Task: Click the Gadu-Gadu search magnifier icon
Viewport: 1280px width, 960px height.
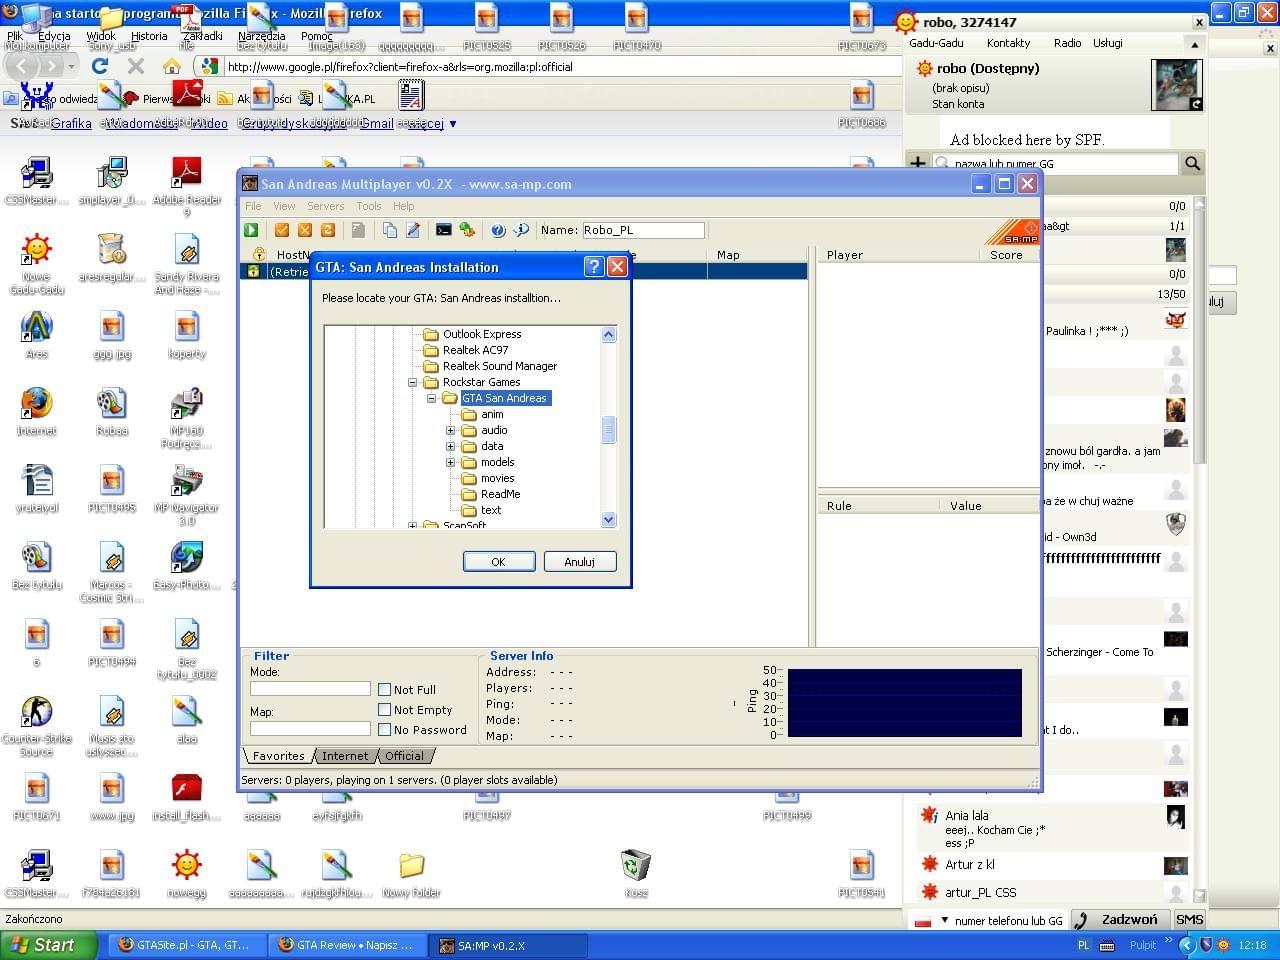Action: pyautogui.click(x=1192, y=163)
